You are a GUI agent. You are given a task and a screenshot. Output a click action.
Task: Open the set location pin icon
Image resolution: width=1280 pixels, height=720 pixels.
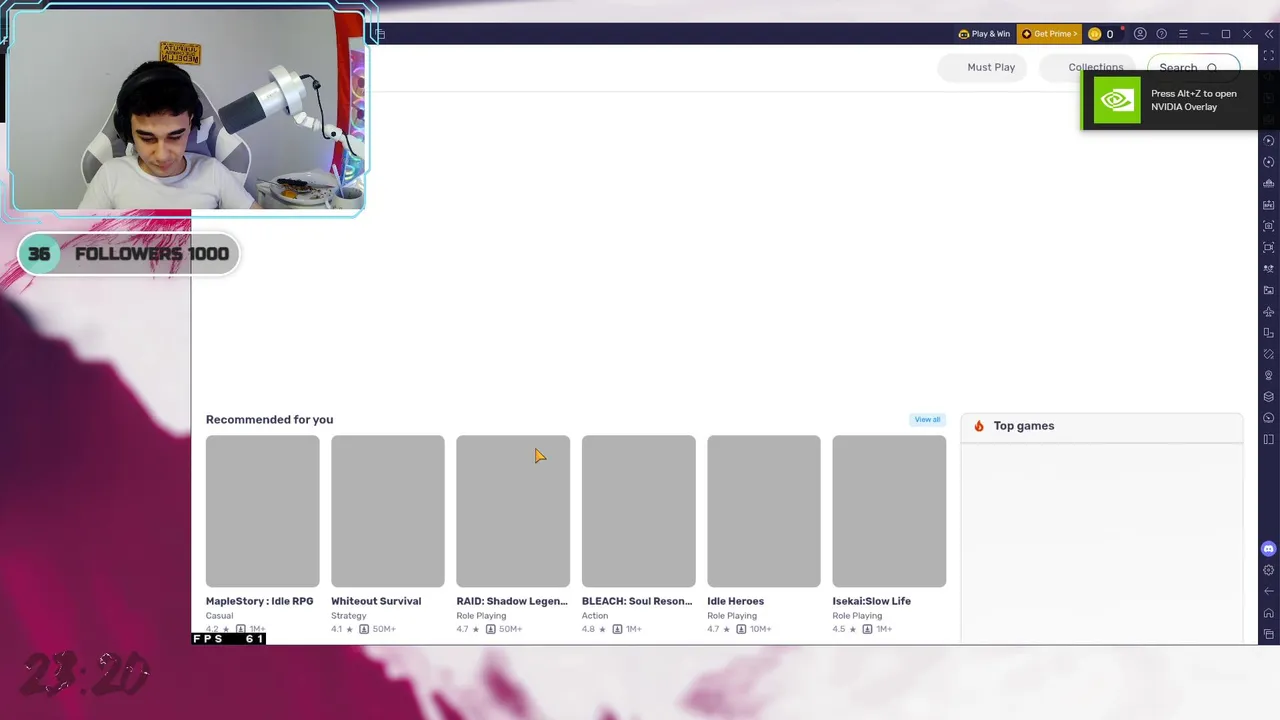[x=1269, y=376]
